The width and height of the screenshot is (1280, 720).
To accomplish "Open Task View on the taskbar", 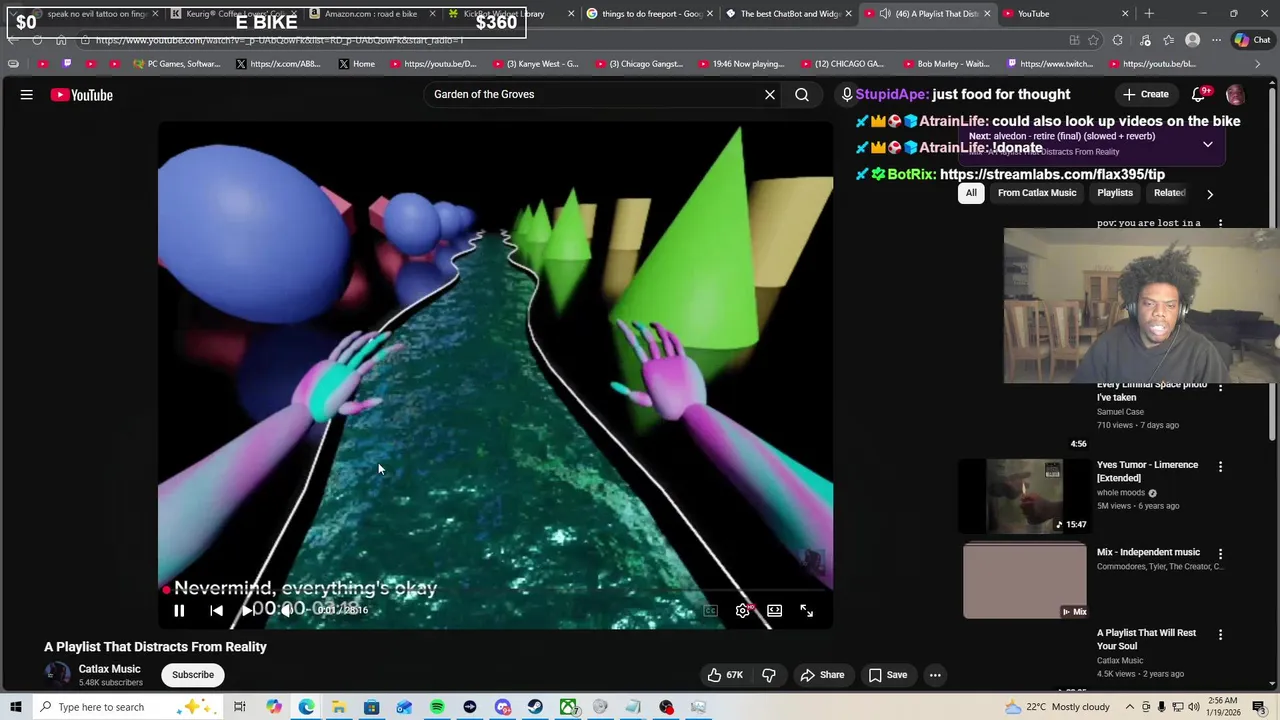I will (x=240, y=707).
